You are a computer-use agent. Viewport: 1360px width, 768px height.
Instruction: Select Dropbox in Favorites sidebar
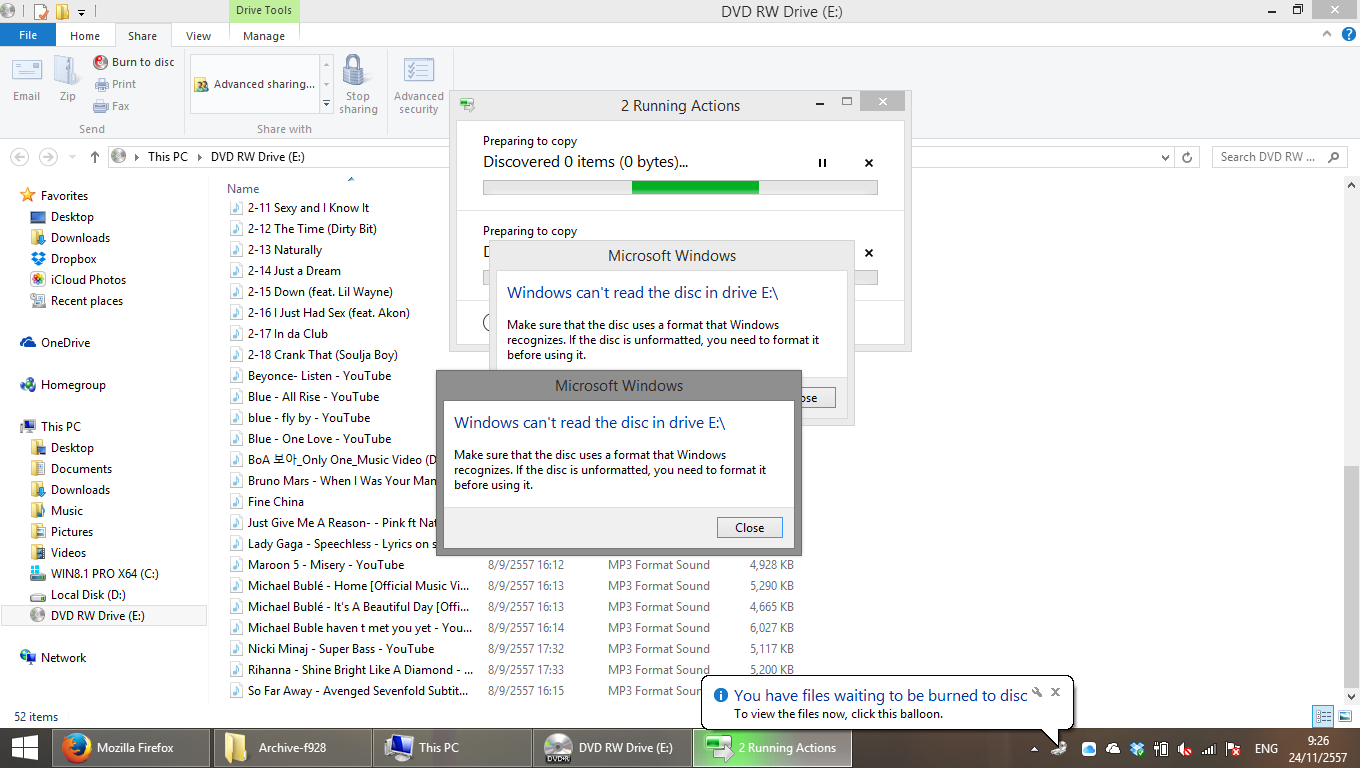point(73,259)
